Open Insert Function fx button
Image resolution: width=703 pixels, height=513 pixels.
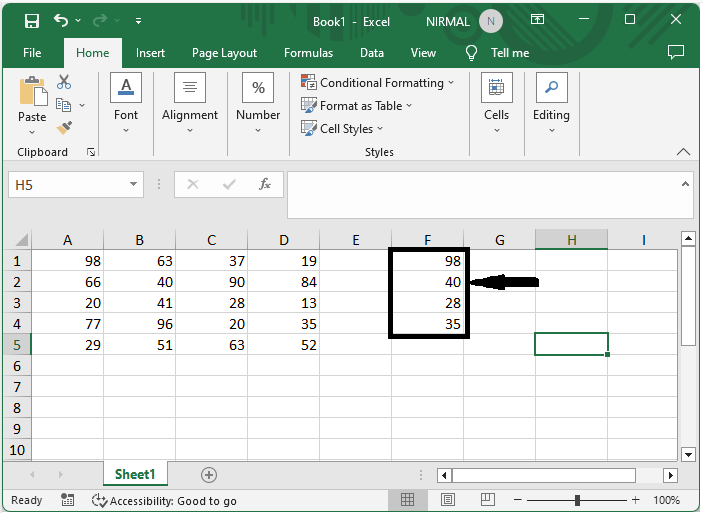[x=265, y=184]
